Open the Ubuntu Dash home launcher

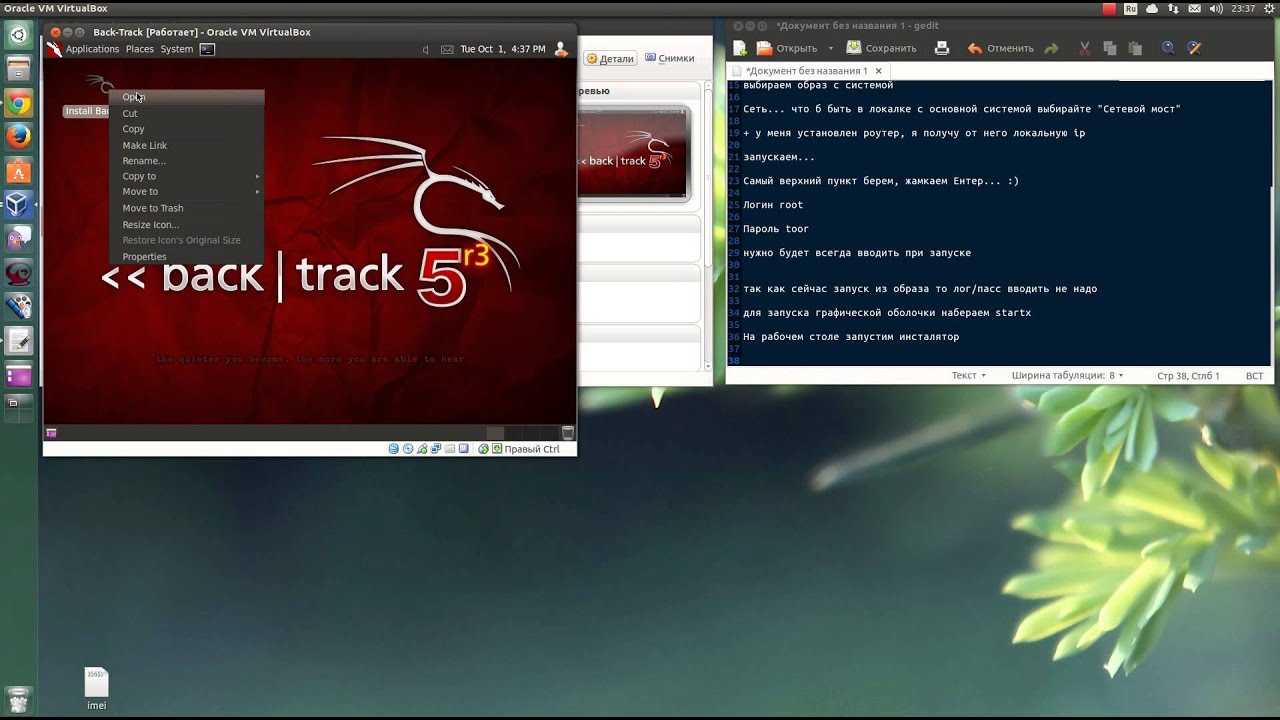coord(18,37)
